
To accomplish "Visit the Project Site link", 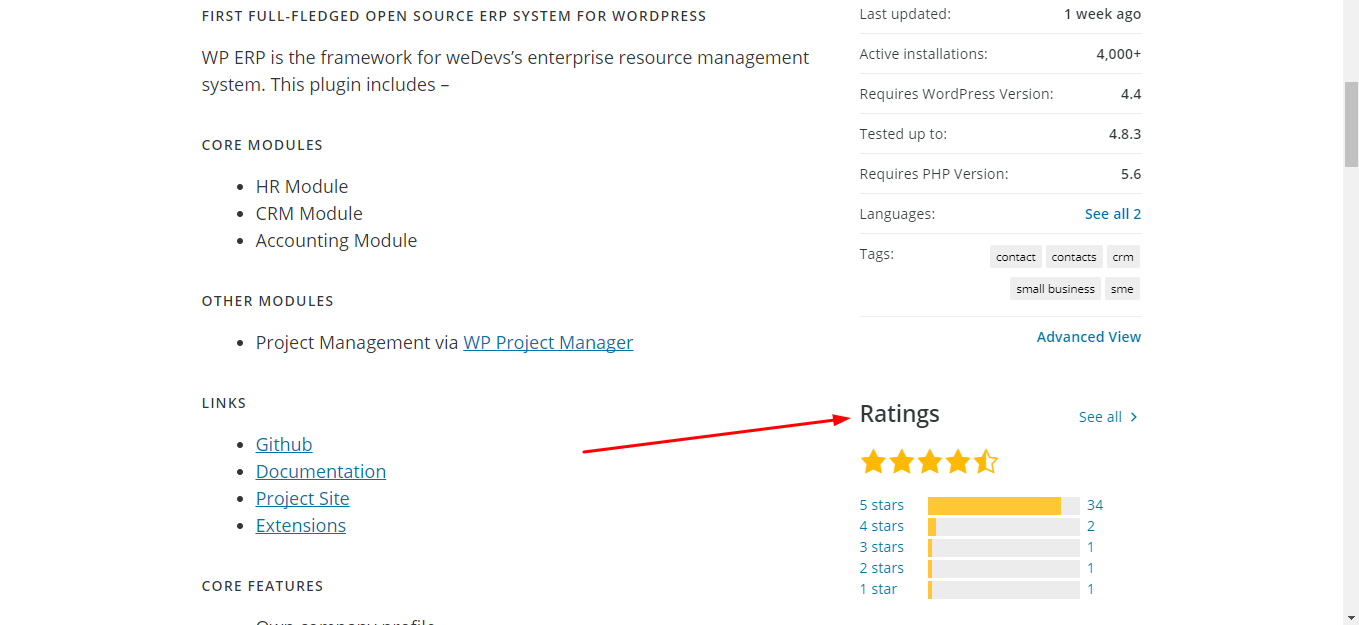I will tap(303, 498).
